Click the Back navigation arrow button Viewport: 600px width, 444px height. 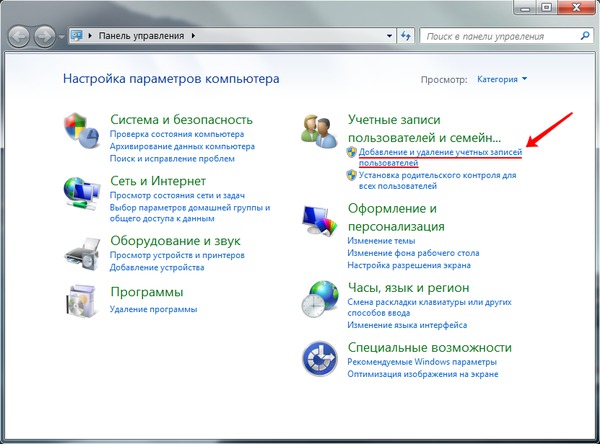19,36
